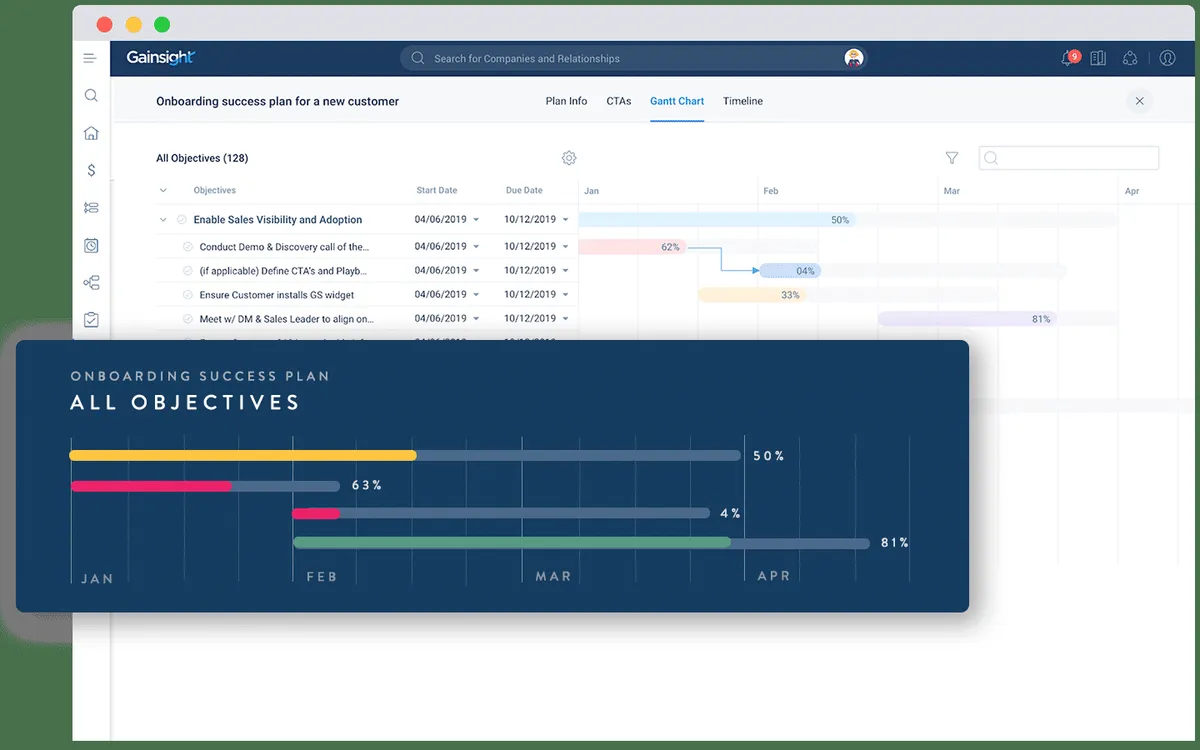The width and height of the screenshot is (1200, 750).
Task: Open the dollar sign revenue icon
Action: (91, 170)
